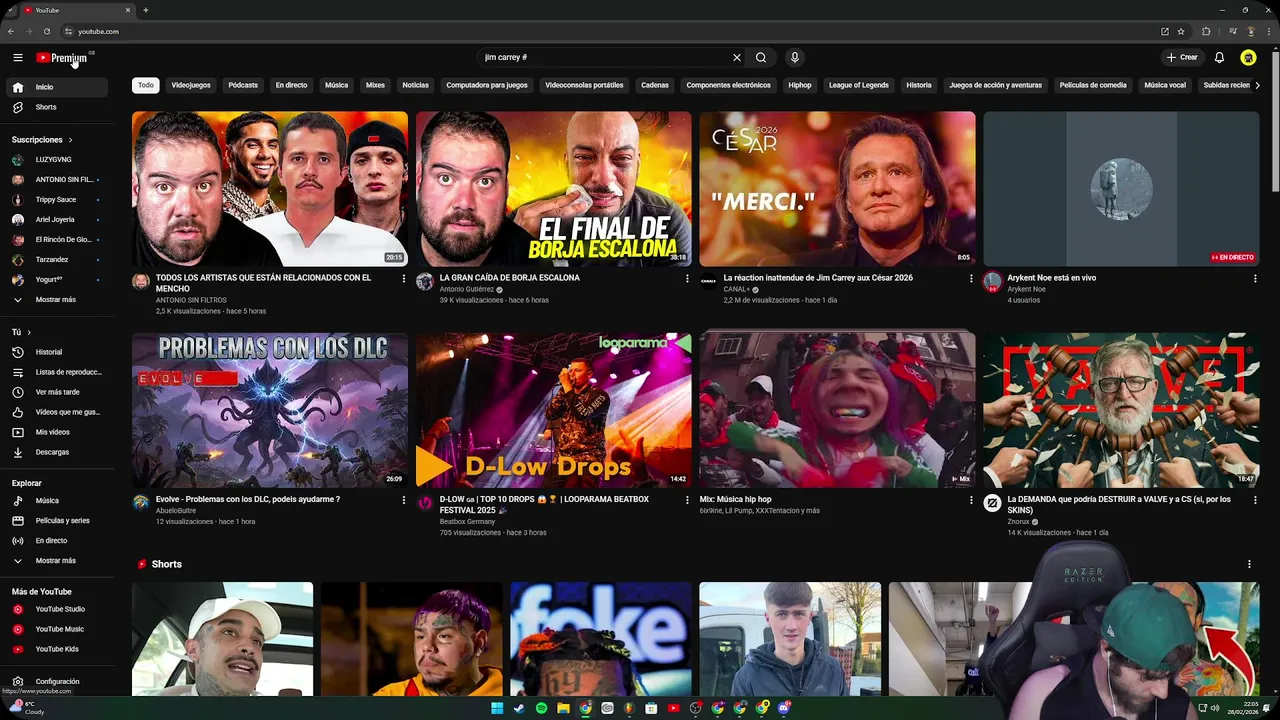Expand Explorar with Mostrar más

(55, 560)
